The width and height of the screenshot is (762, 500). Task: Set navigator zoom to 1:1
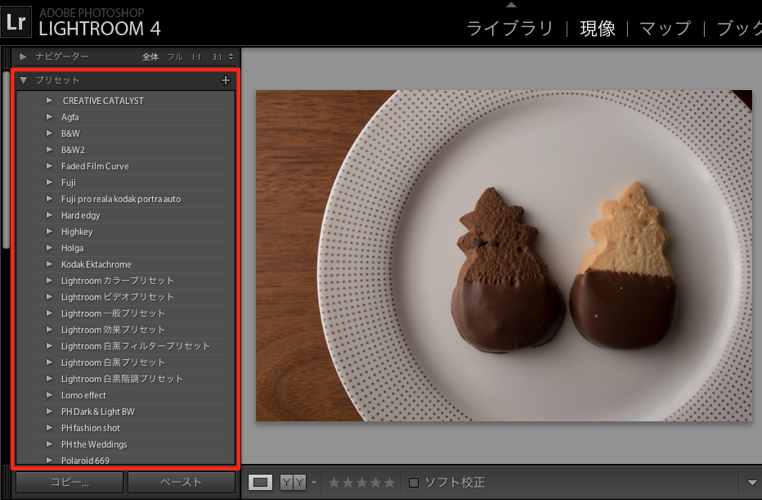[196, 57]
